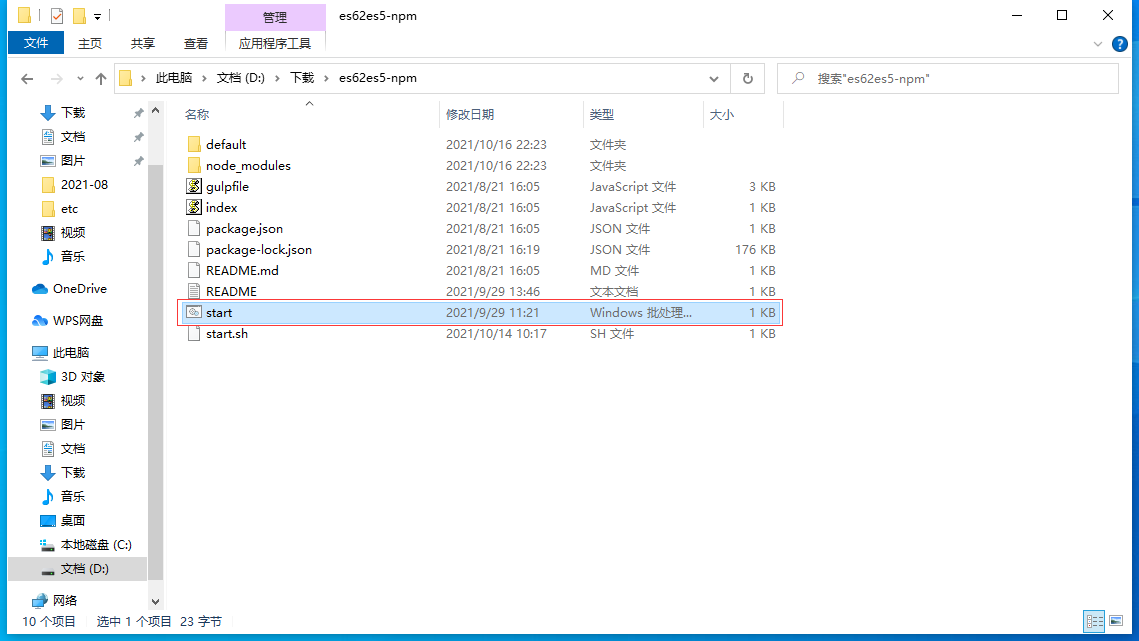The width and height of the screenshot is (1139, 641).
Task: Select the node_modules folder icon
Action: click(x=194, y=166)
